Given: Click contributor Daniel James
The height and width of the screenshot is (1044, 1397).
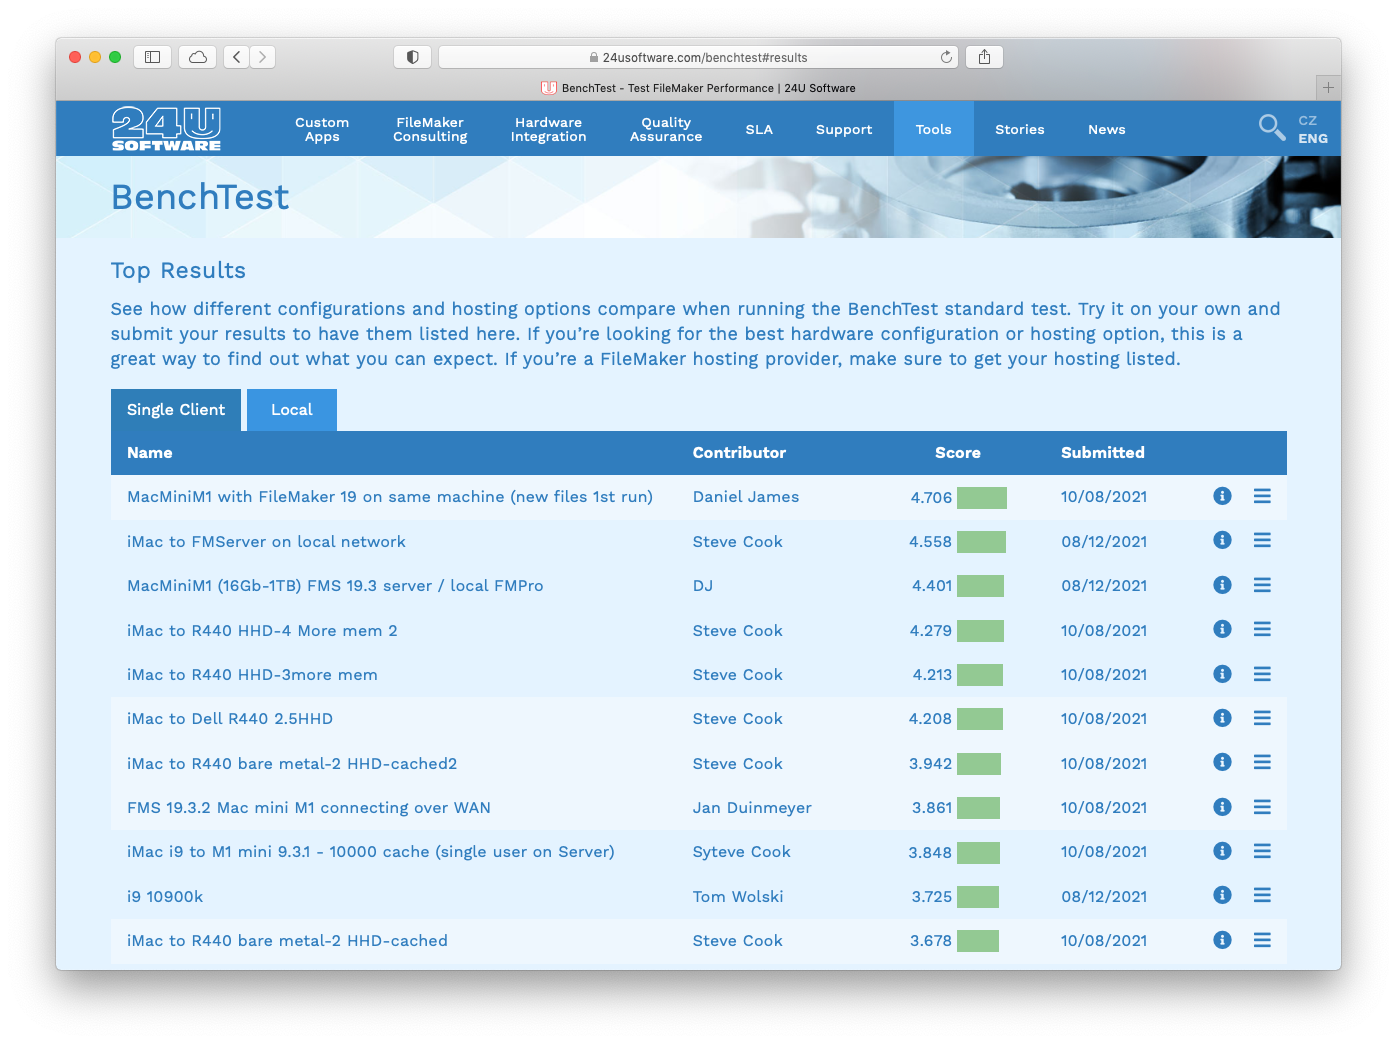Looking at the screenshot, I should [x=746, y=497].
